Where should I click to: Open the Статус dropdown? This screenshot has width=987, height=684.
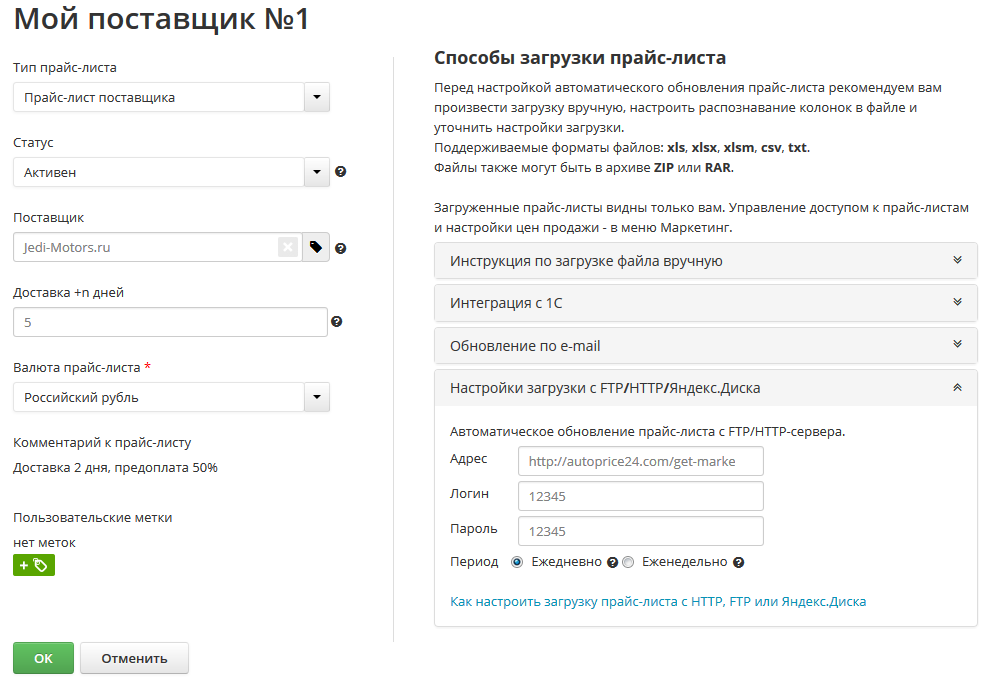click(316, 172)
